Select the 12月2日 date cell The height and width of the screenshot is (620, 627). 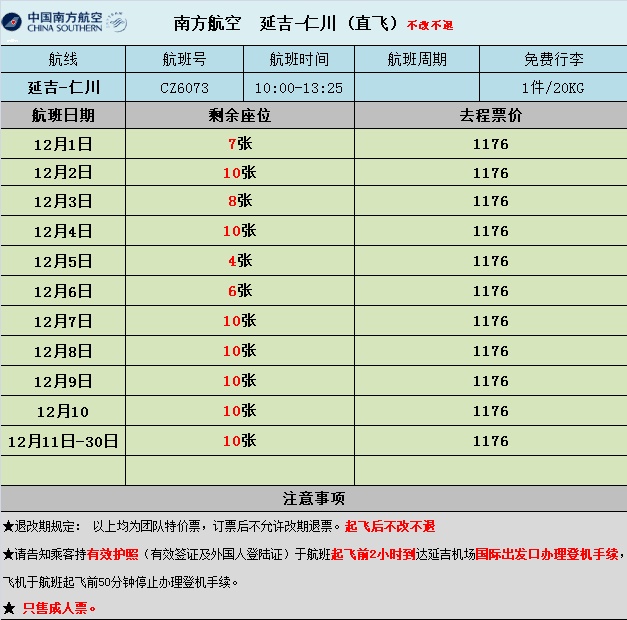coord(63,172)
